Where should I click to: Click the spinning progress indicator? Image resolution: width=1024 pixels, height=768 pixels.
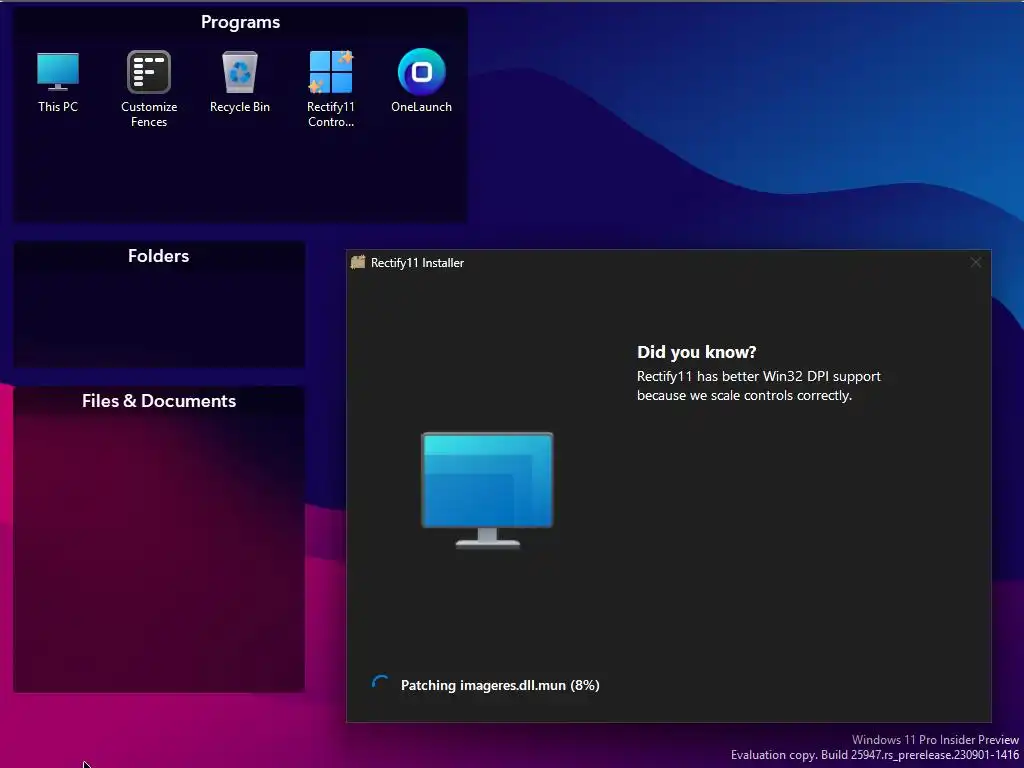[380, 684]
